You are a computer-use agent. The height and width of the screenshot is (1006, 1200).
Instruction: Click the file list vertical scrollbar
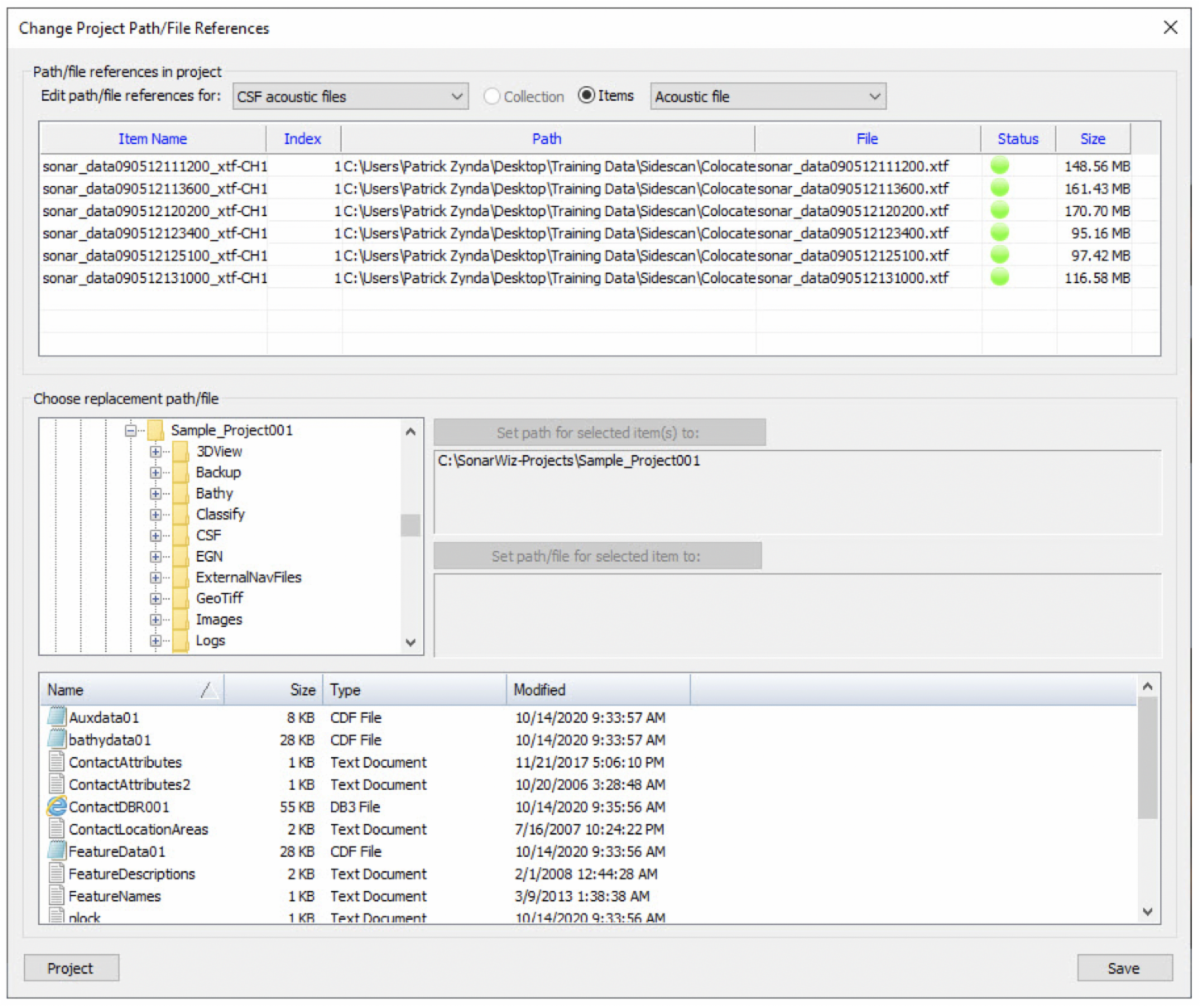(1147, 760)
